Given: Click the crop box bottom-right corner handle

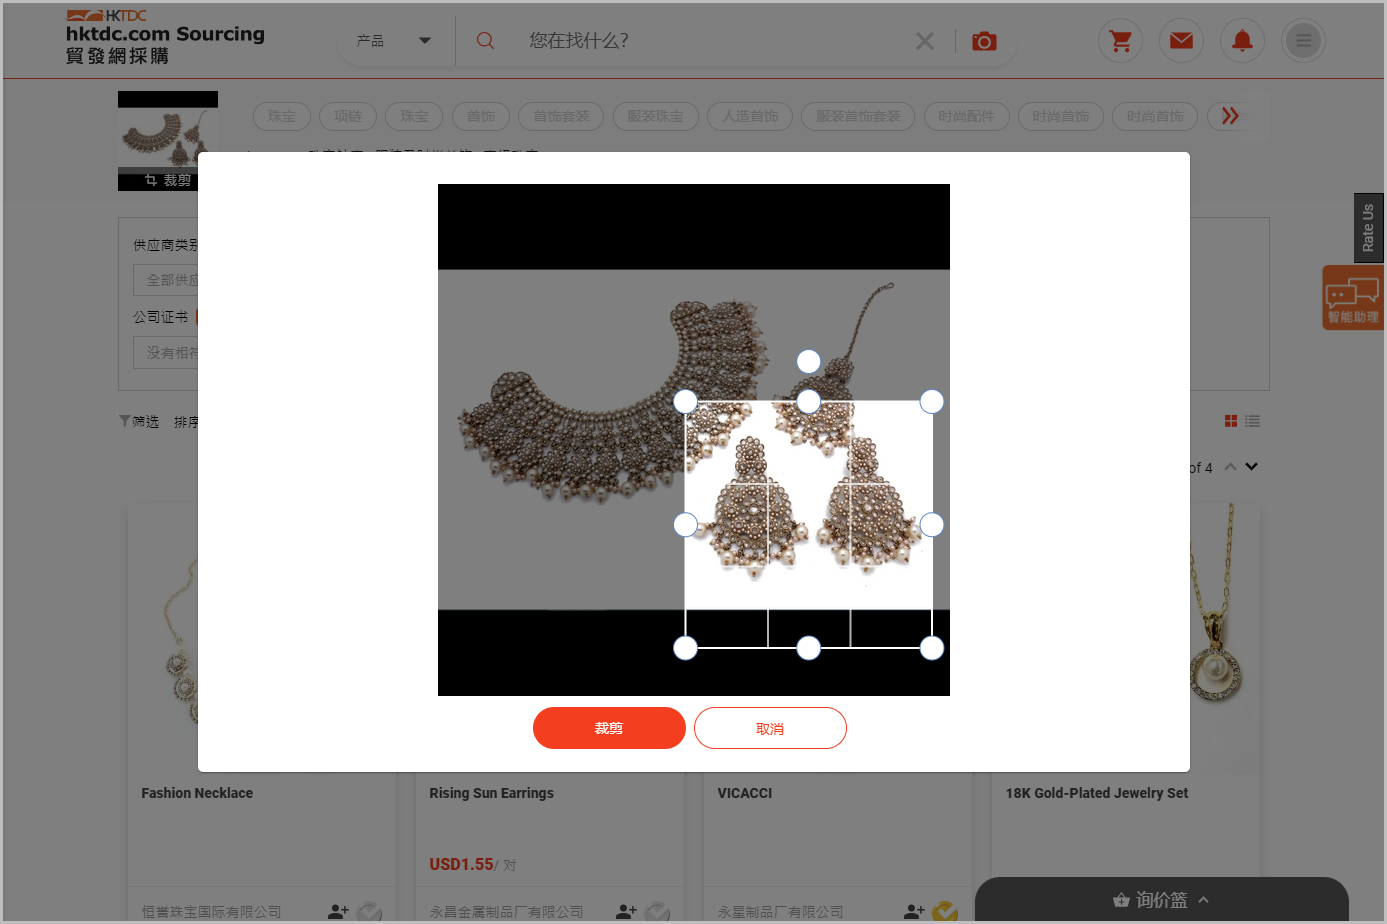Looking at the screenshot, I should pyautogui.click(x=931, y=648).
